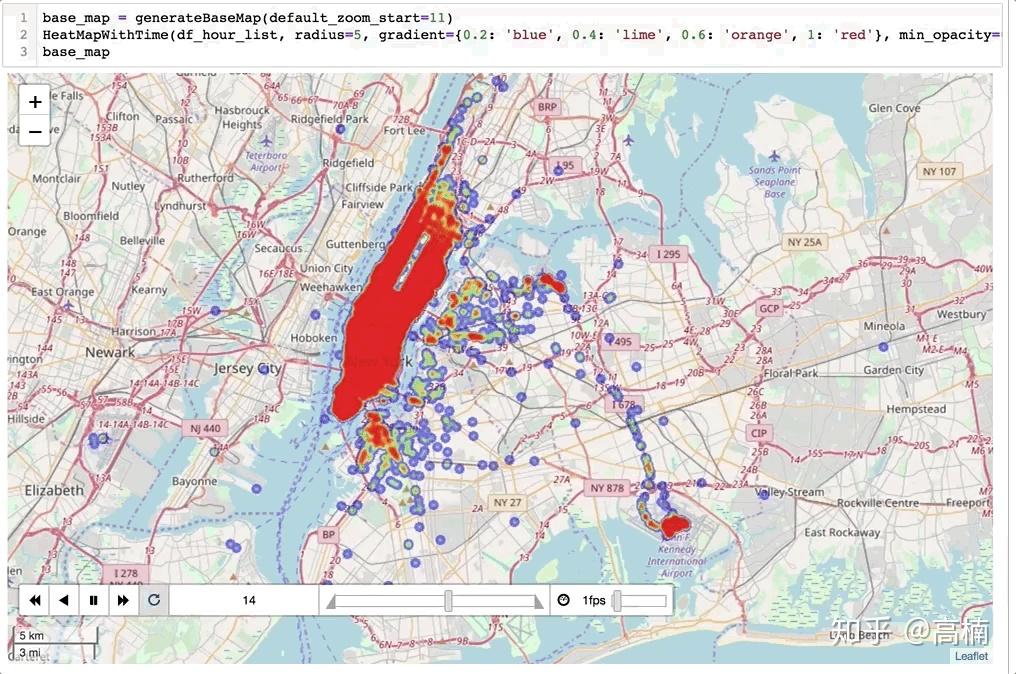Image resolution: width=1016 pixels, height=674 pixels.
Task: Skip to the first time frame
Action: [35, 600]
